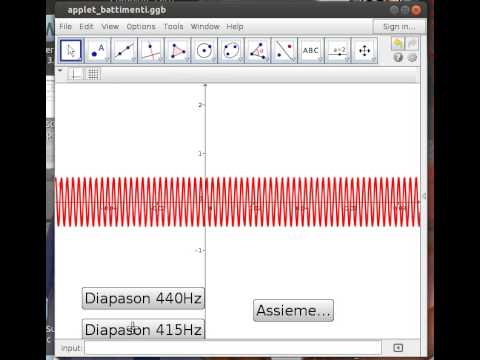The image size is (480, 360).
Task: Open the Options menu
Action: [x=141, y=27]
